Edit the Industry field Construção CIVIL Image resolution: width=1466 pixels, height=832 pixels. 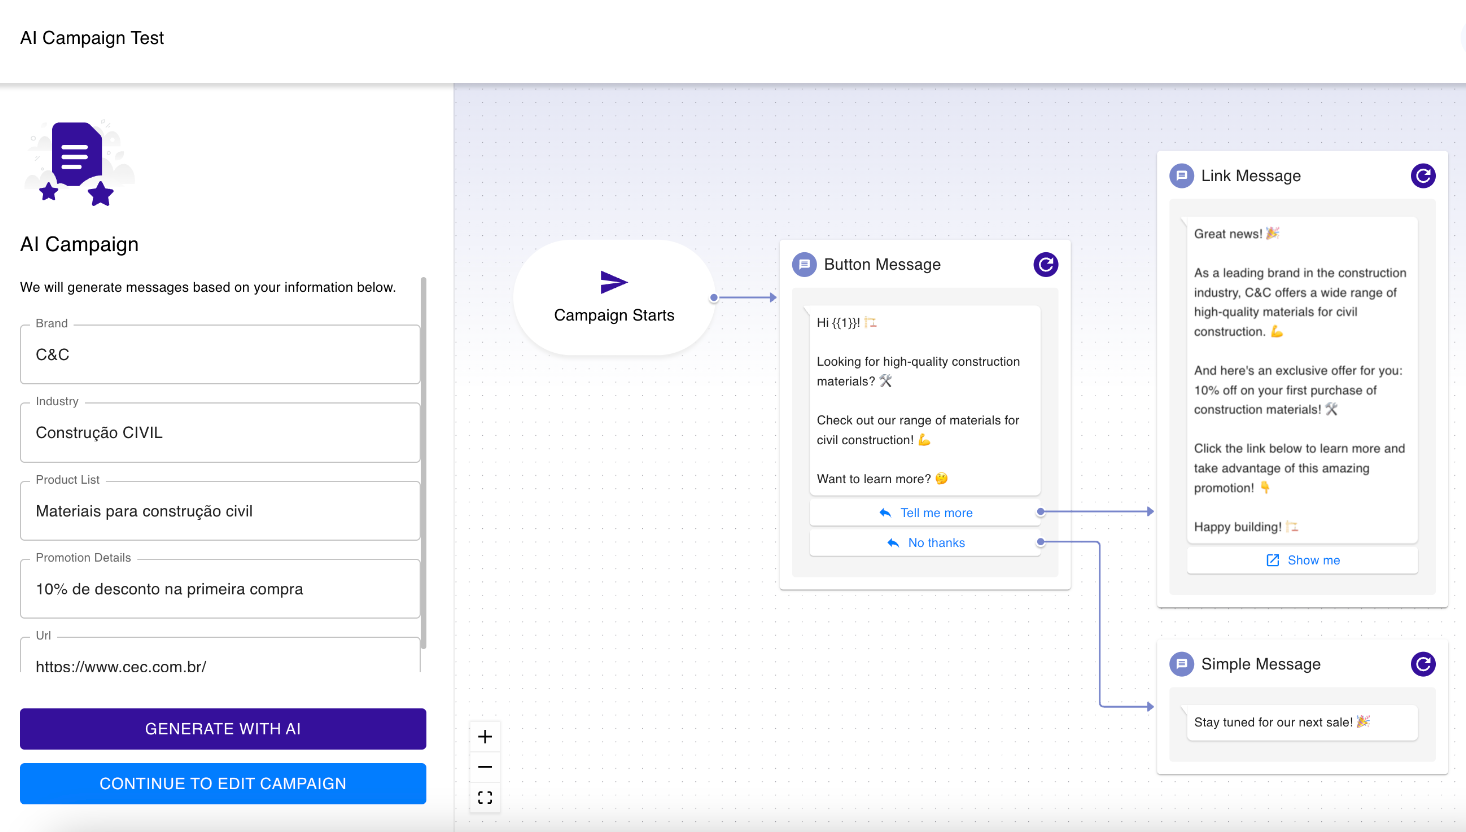[220, 433]
